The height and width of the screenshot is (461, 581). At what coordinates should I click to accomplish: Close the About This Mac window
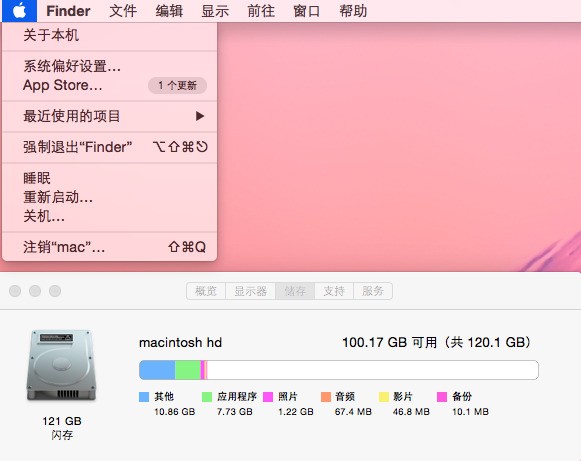[x=15, y=291]
